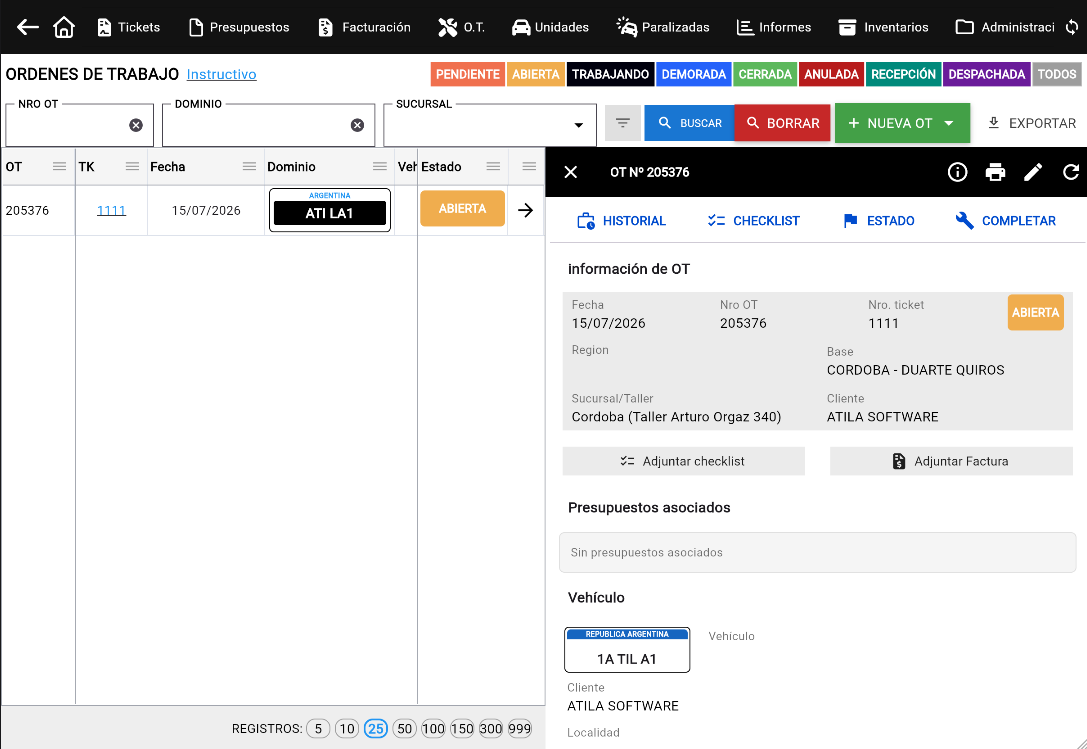The height and width of the screenshot is (749, 1087).
Task: Select 50 registros per page
Action: click(x=405, y=729)
